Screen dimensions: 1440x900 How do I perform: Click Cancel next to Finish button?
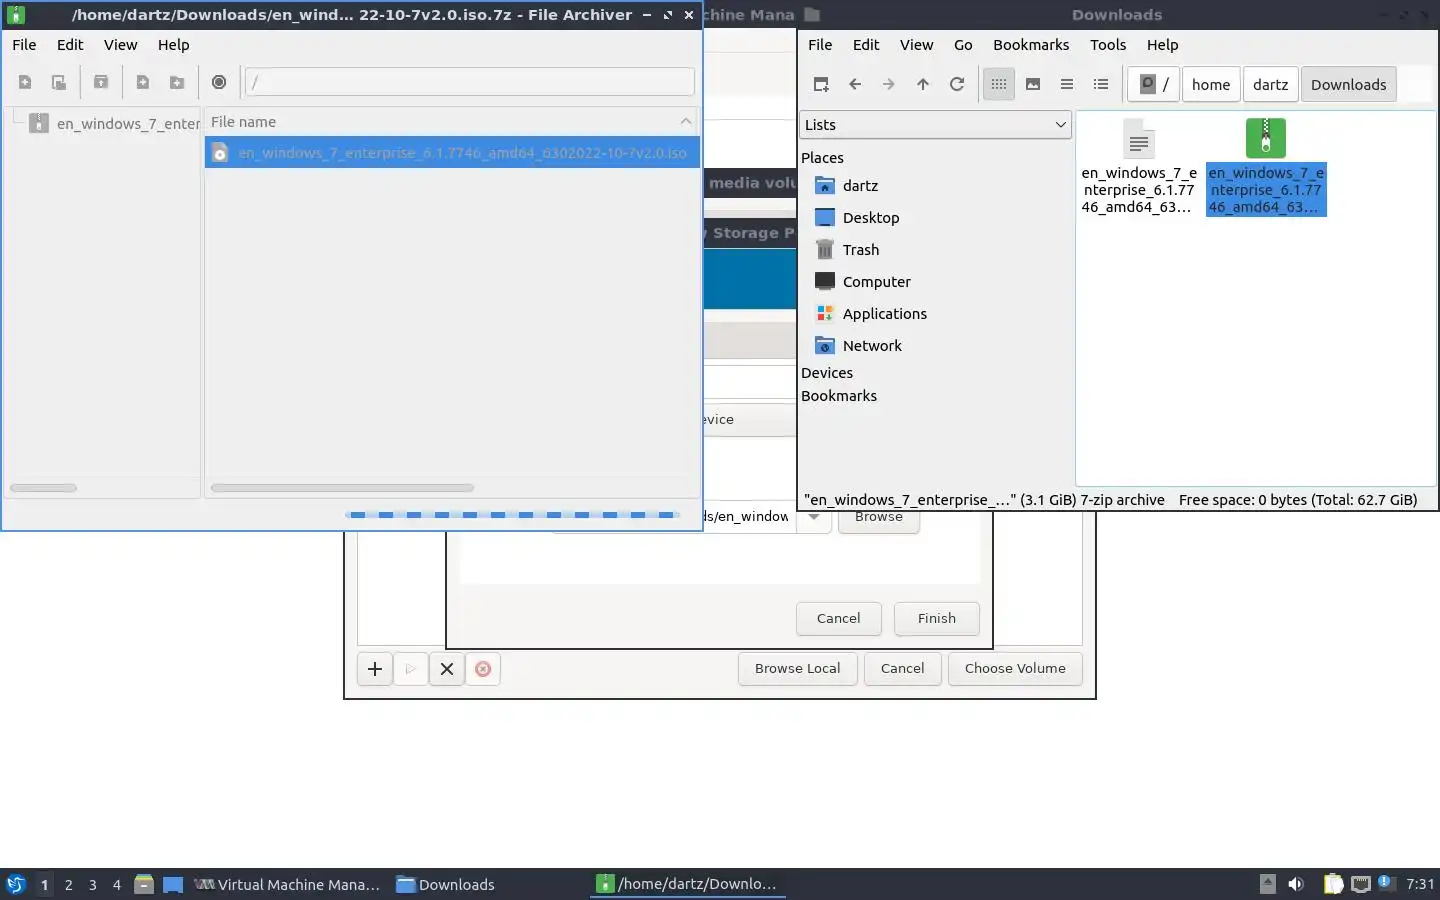(x=838, y=619)
